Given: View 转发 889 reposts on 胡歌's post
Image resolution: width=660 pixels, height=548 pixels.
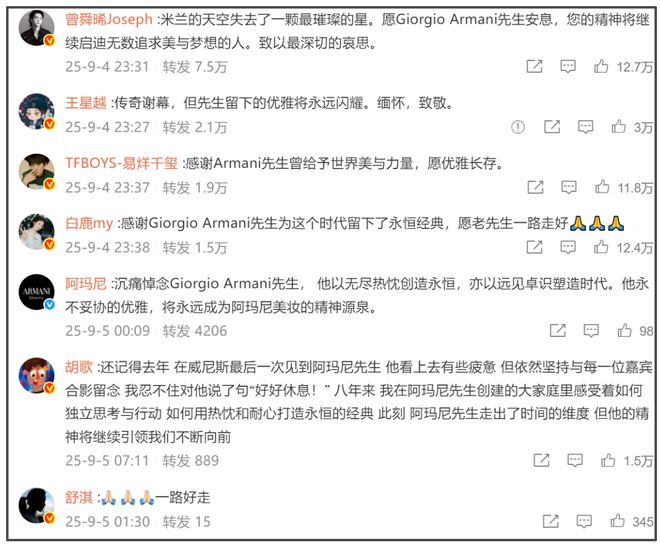Looking at the screenshot, I should (x=191, y=460).
